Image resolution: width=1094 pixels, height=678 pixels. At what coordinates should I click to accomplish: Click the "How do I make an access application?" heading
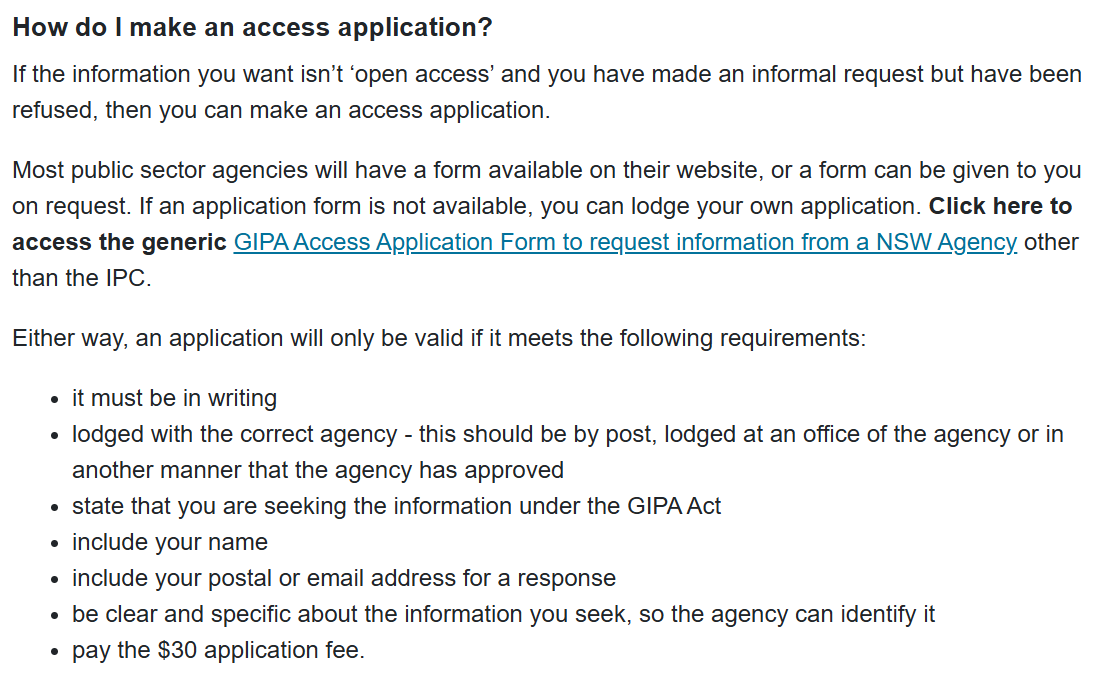[x=252, y=27]
